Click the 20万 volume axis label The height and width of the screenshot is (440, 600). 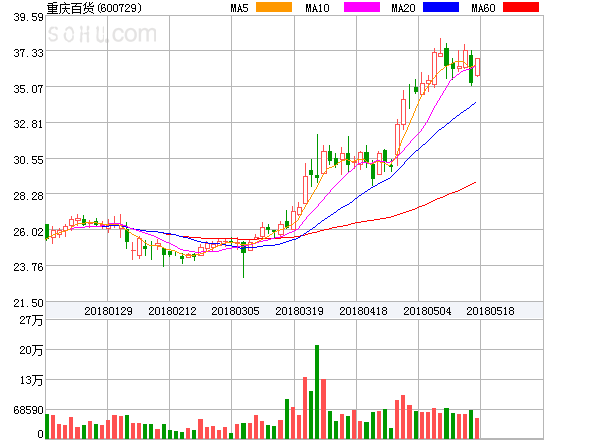(x=31, y=350)
